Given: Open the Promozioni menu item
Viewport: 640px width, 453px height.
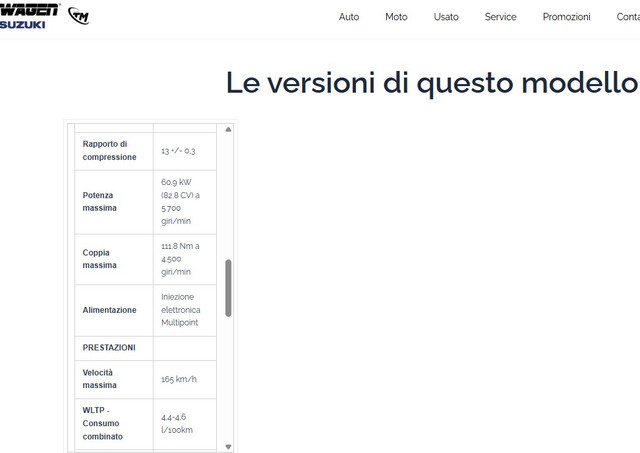Looking at the screenshot, I should (566, 17).
